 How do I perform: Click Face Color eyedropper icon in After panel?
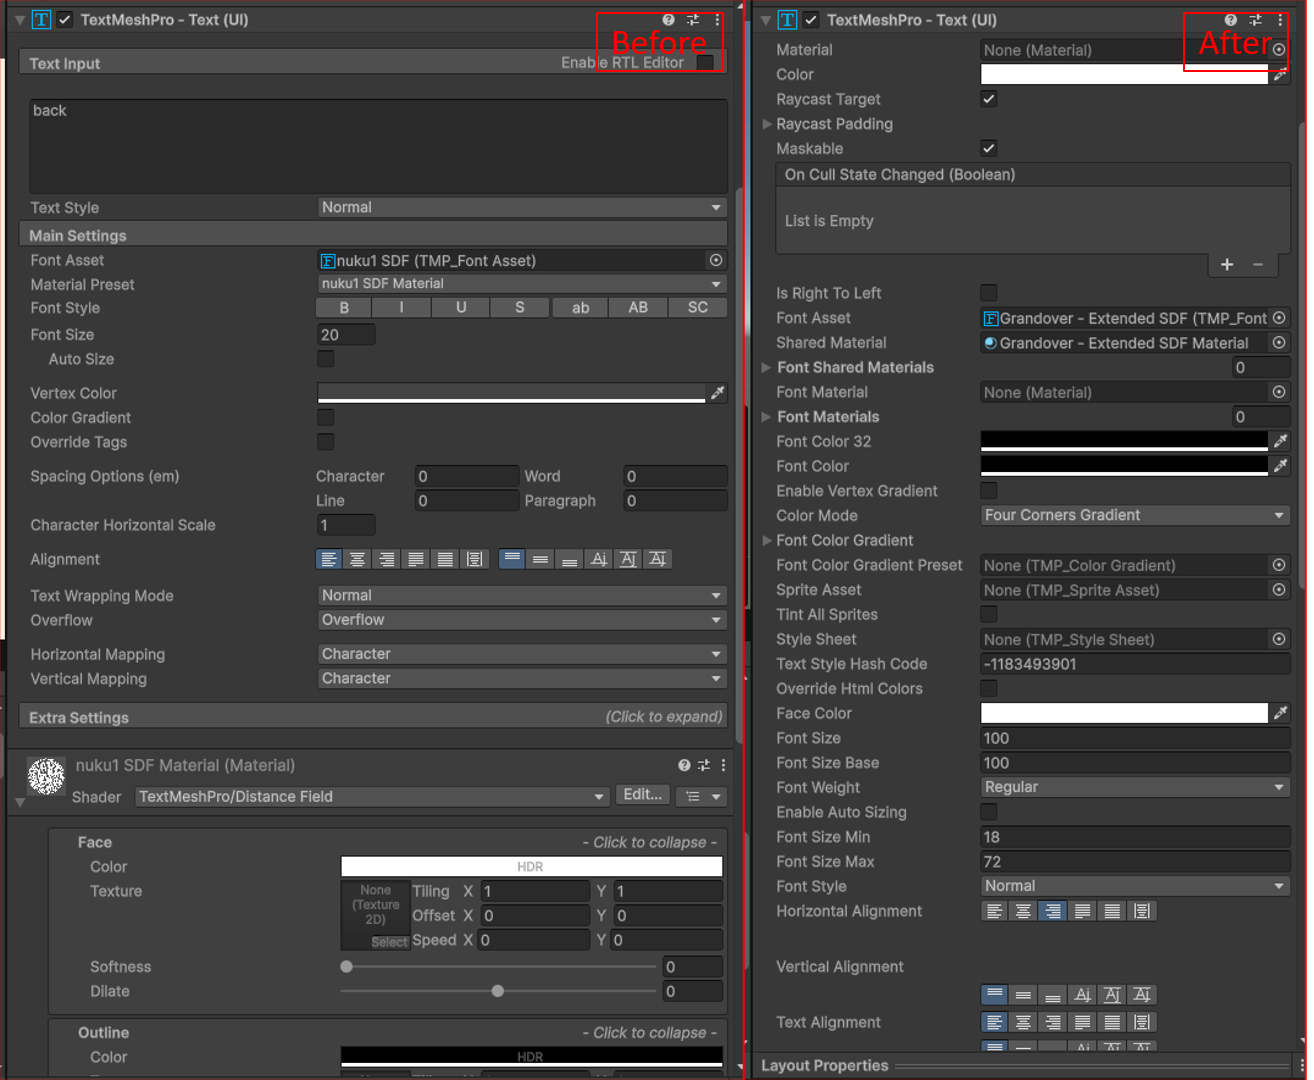[1280, 713]
